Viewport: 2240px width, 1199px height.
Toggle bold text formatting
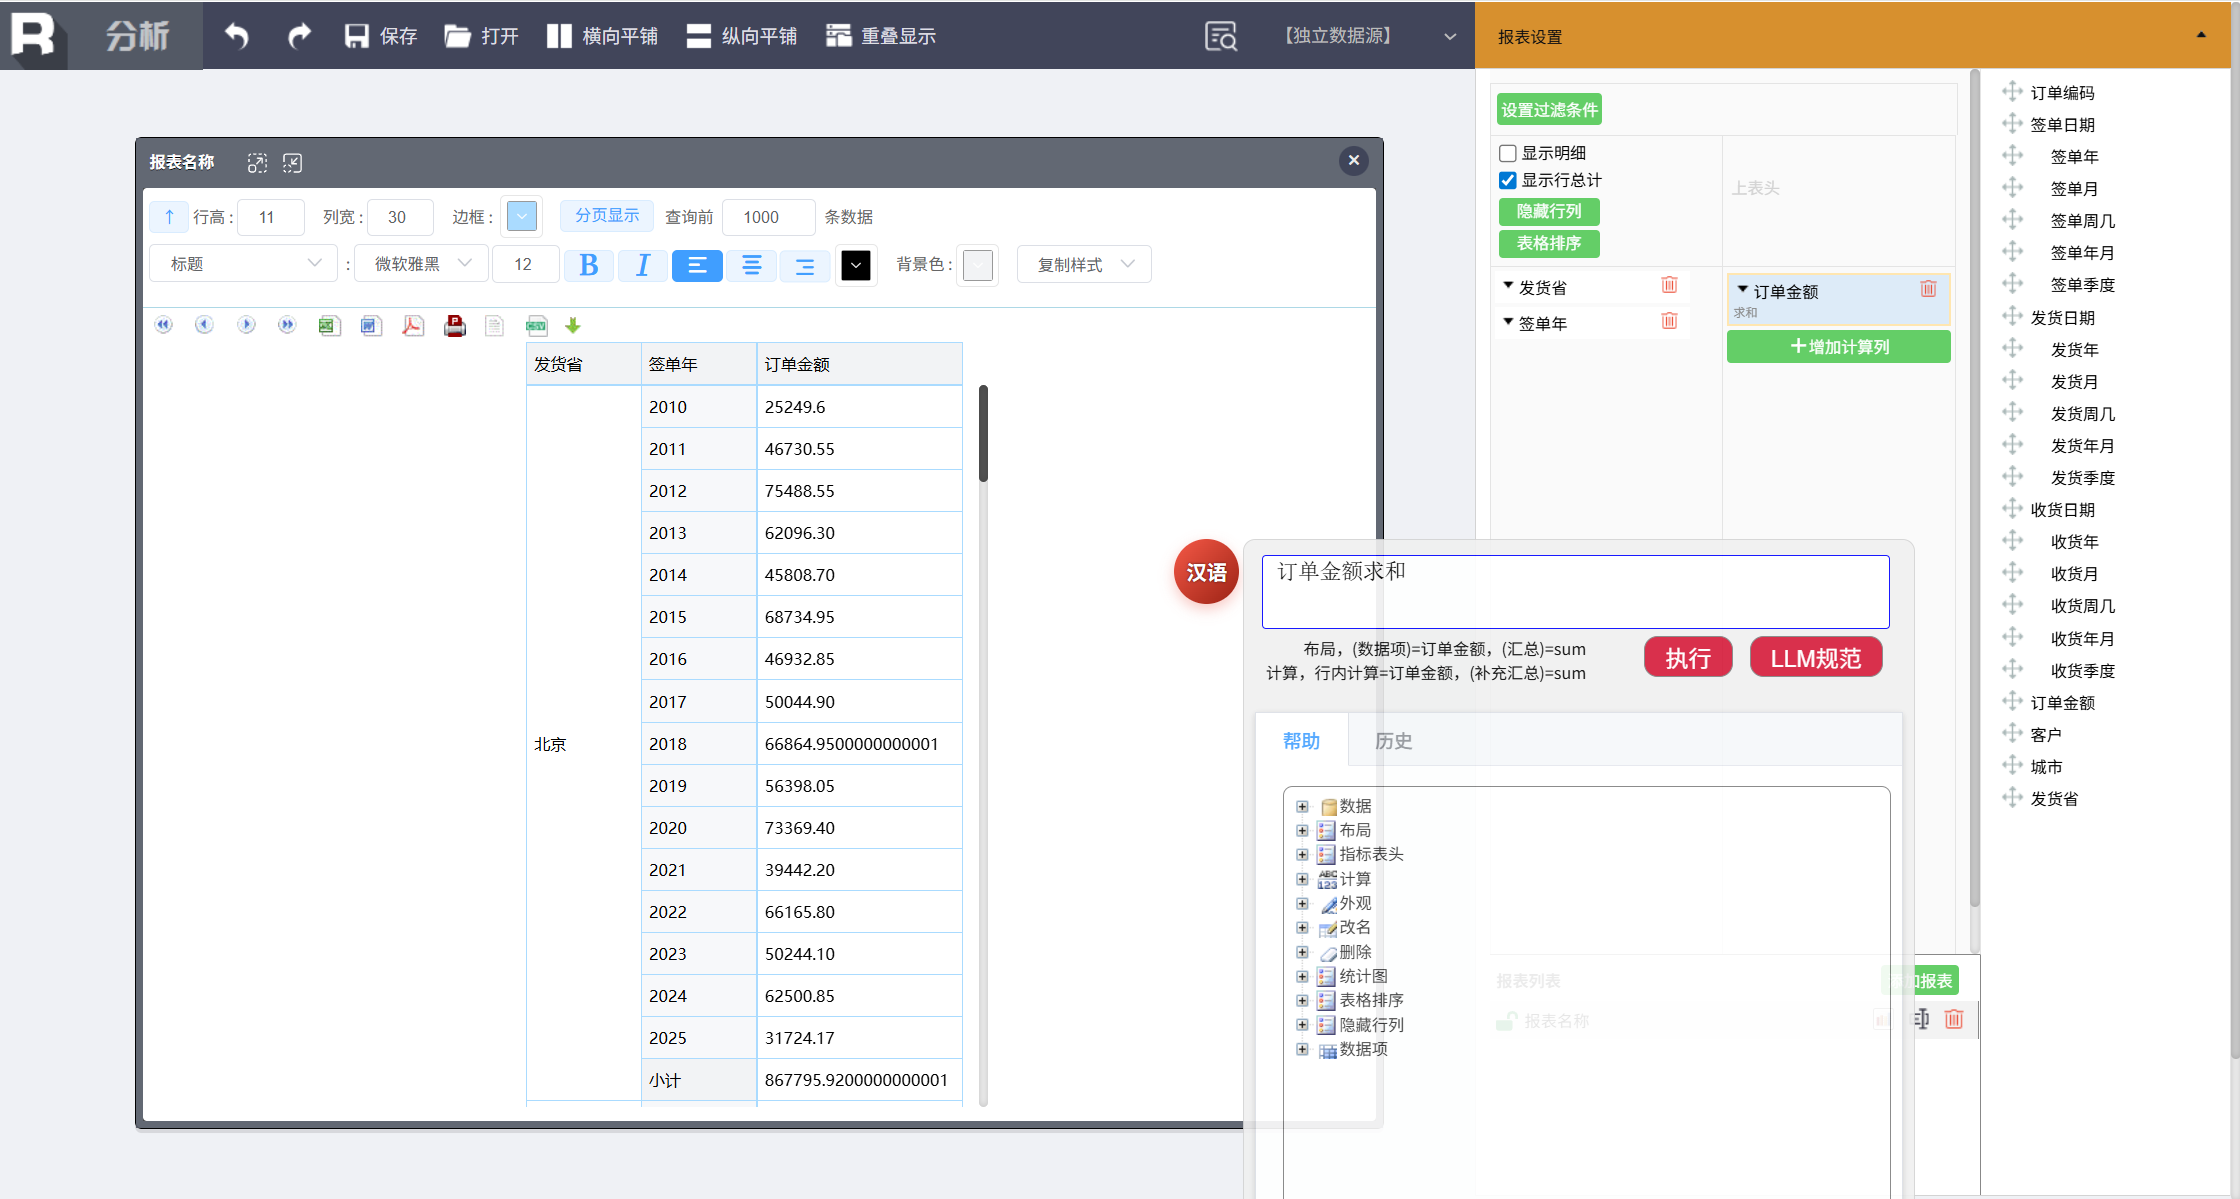[x=588, y=265]
